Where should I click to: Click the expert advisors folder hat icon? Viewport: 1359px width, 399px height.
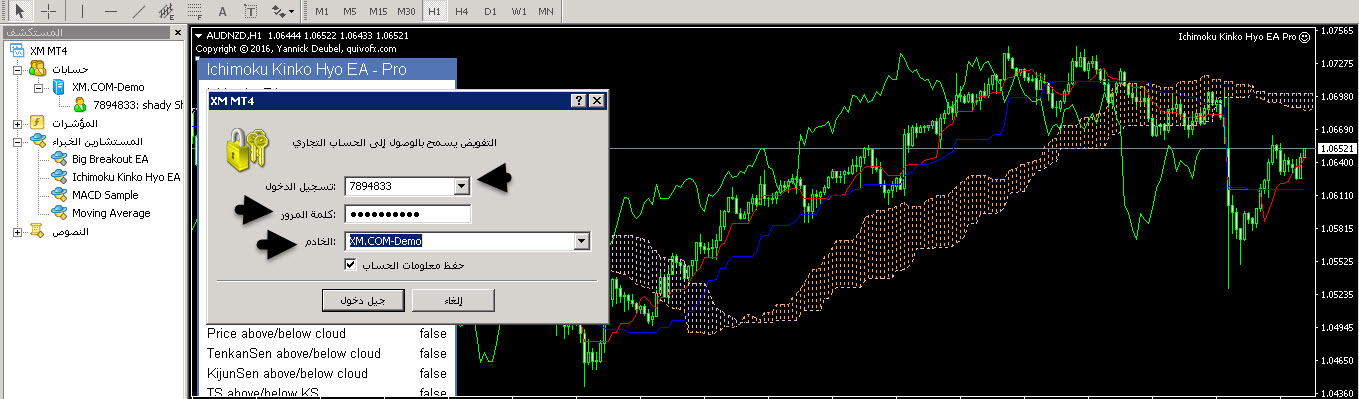(x=37, y=141)
